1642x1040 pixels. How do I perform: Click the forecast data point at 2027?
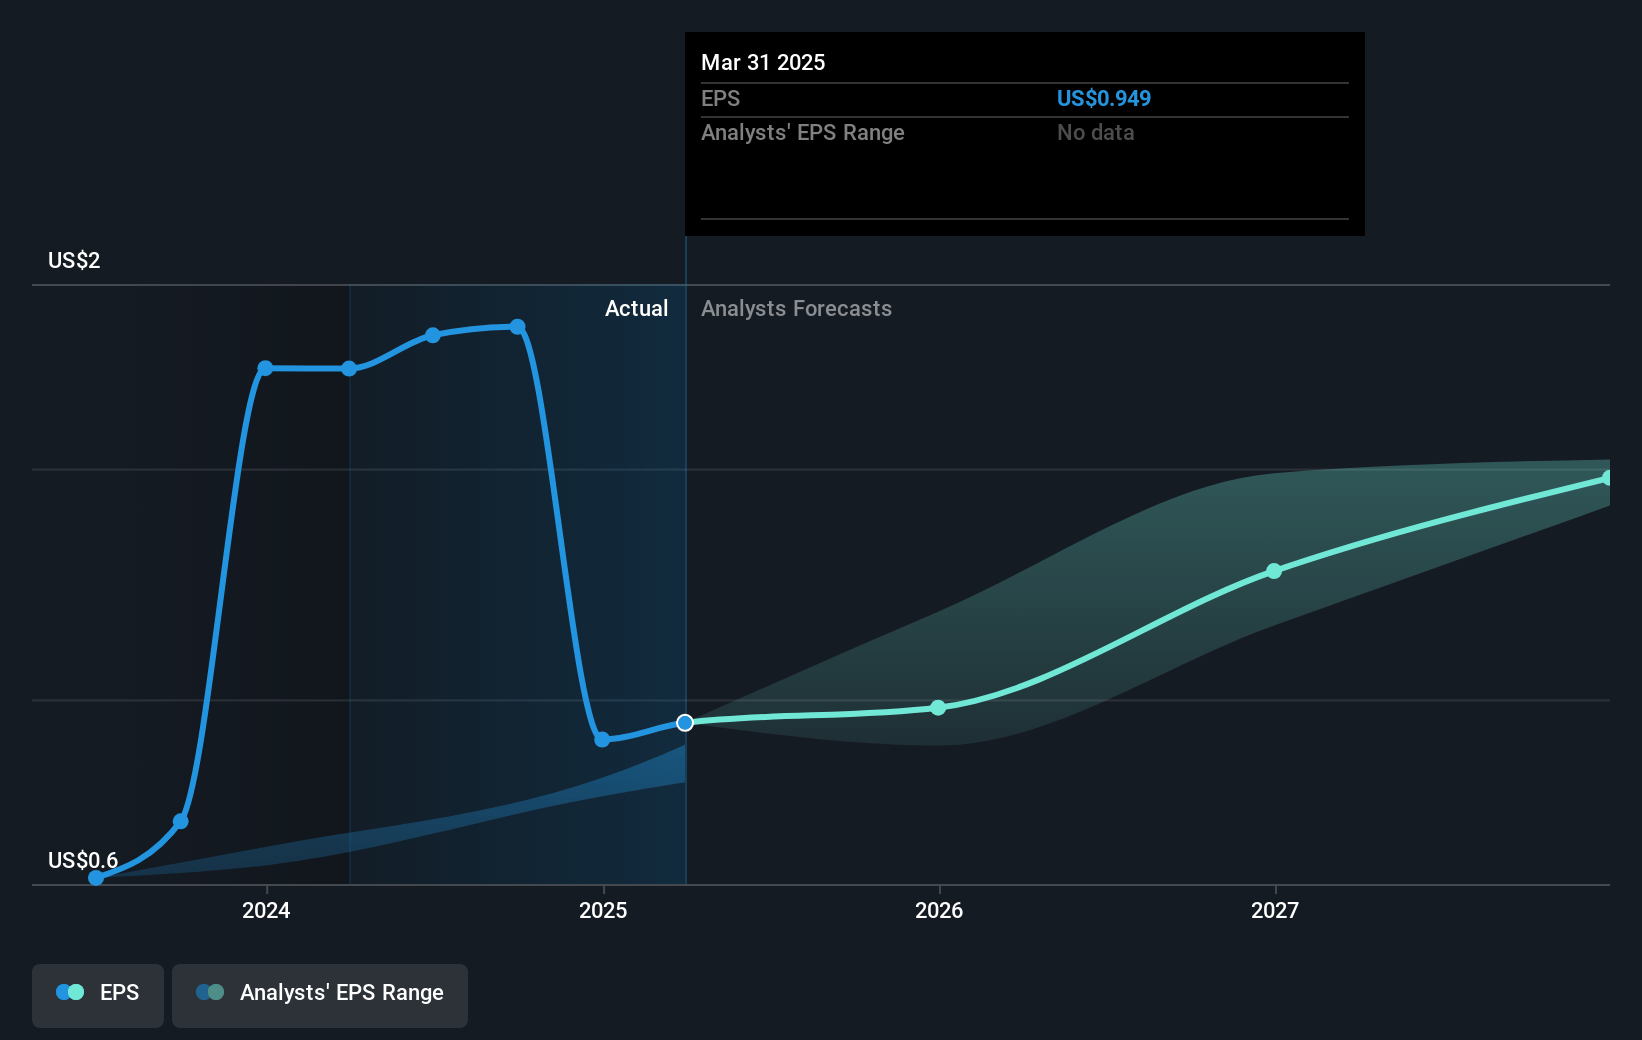1274,572
